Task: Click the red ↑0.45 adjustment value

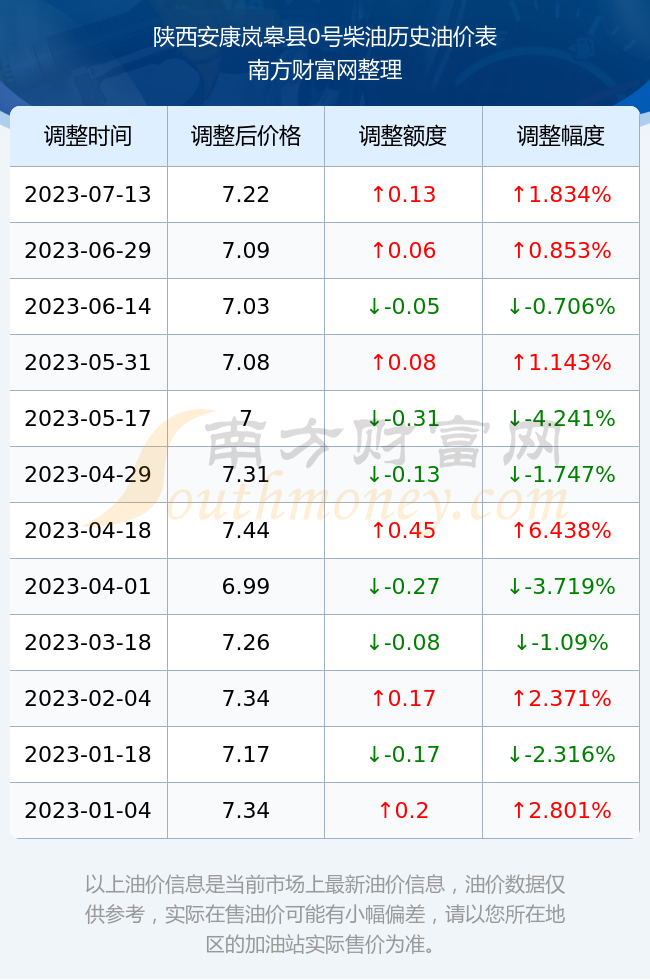Action: click(403, 530)
